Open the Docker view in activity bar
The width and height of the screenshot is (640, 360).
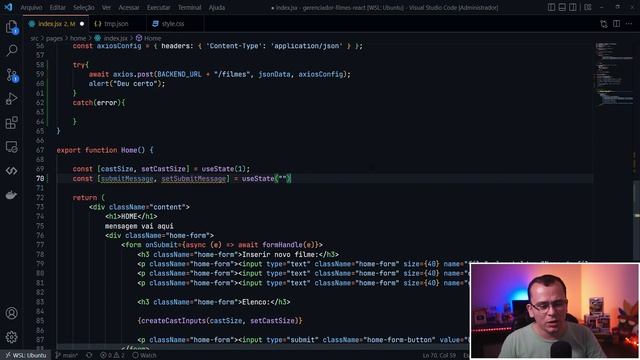[11, 195]
